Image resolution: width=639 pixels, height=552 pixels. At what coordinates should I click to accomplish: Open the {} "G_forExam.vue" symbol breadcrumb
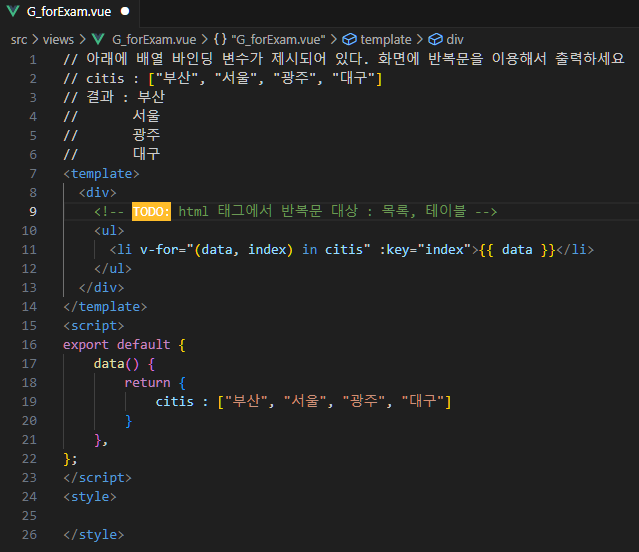[x=269, y=40]
